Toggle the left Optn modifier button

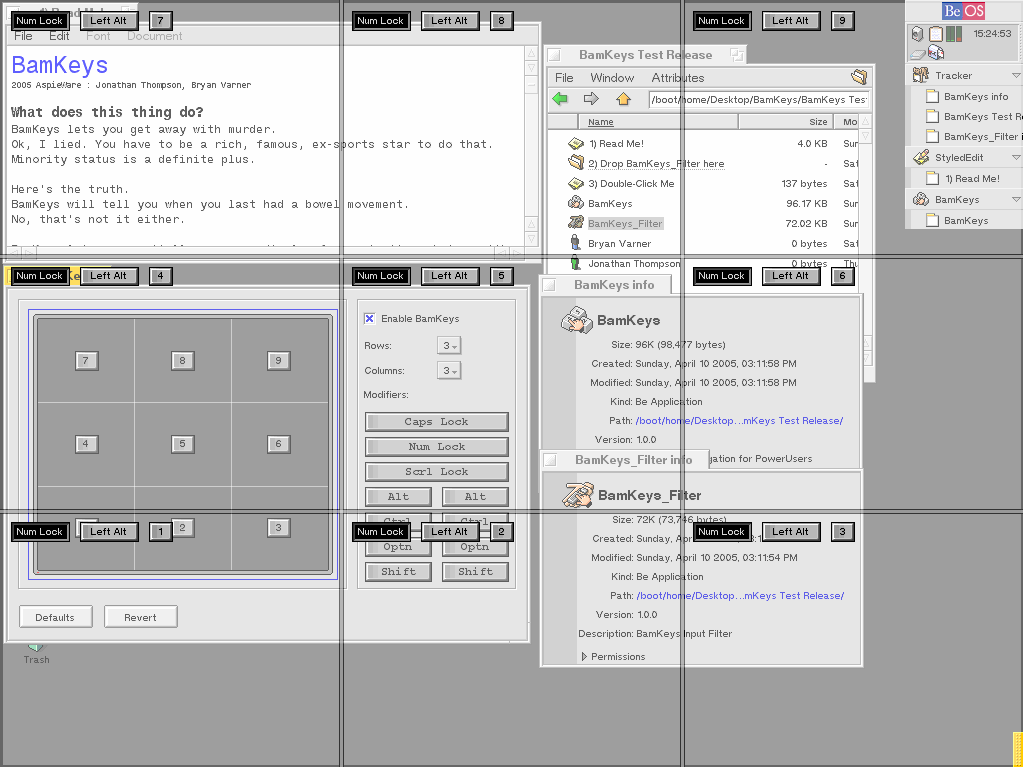(398, 547)
